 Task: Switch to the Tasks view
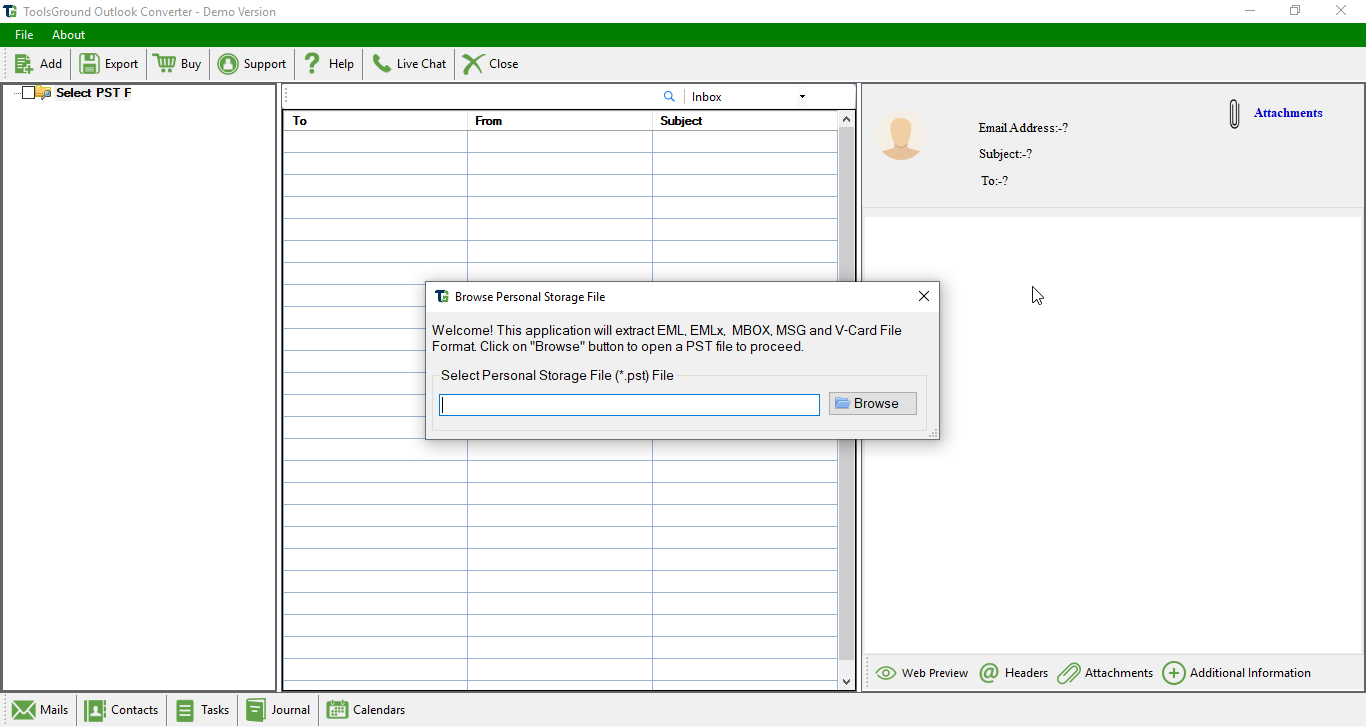coord(203,710)
